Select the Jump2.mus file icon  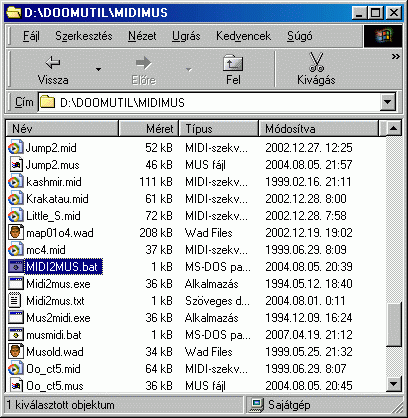[x=16, y=165]
